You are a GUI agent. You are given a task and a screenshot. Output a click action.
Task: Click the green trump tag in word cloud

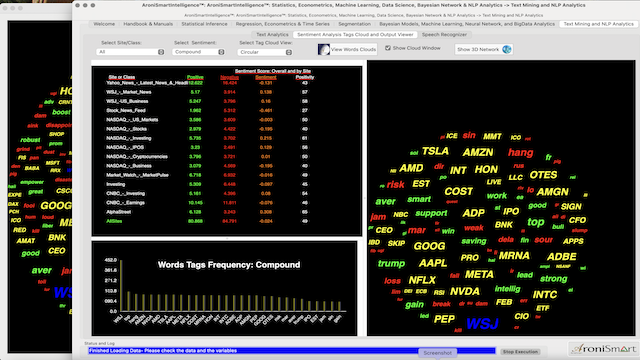(x=391, y=264)
